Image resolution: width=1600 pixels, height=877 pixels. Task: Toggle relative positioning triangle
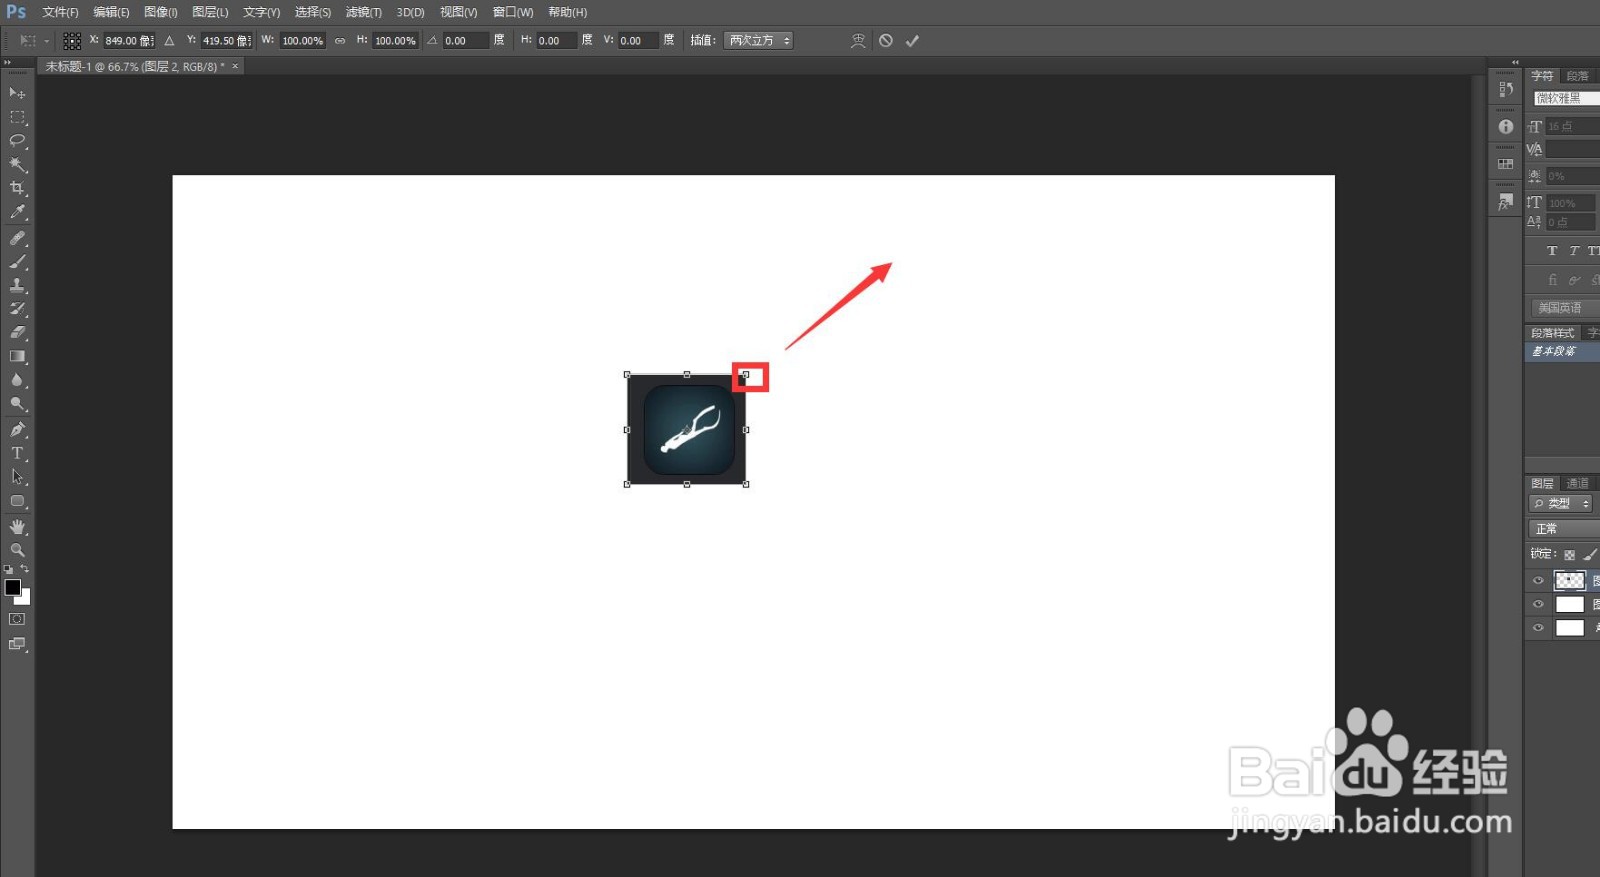[169, 41]
